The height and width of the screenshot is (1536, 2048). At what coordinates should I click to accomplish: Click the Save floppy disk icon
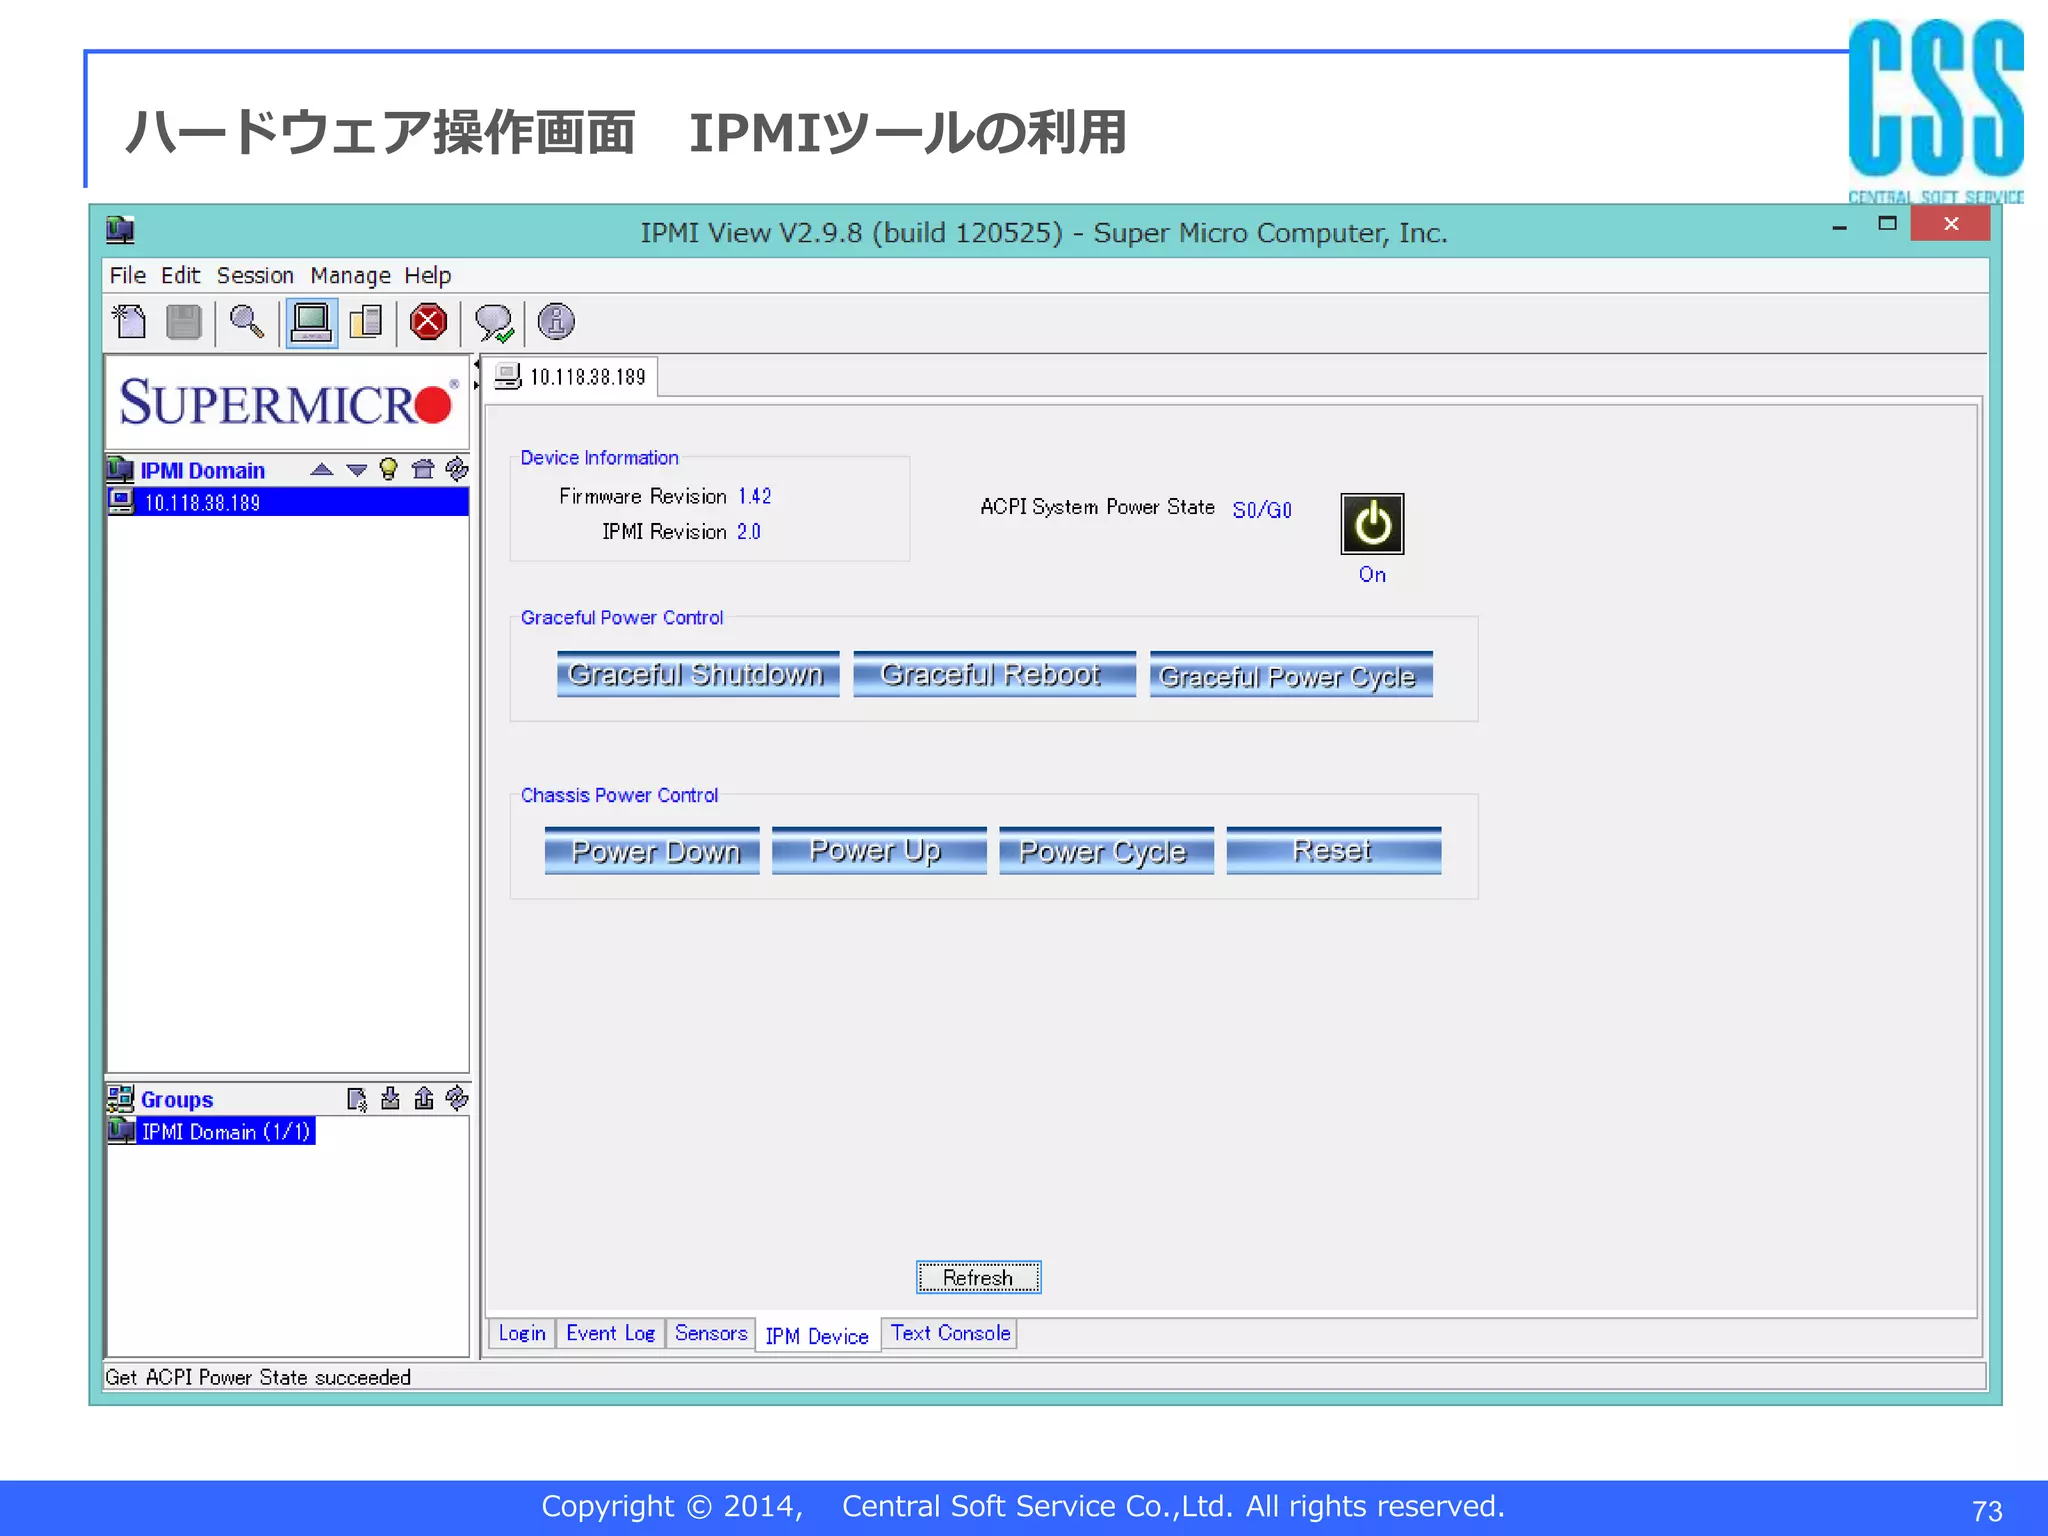click(x=184, y=322)
